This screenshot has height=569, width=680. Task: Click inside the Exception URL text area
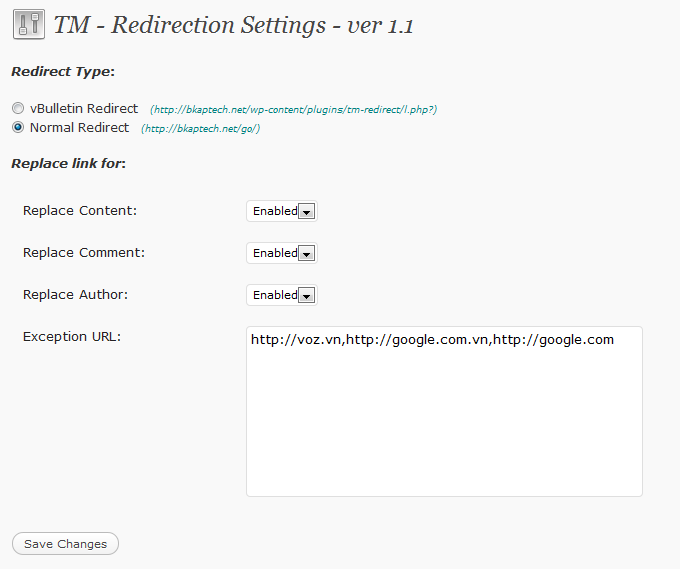click(x=444, y=412)
